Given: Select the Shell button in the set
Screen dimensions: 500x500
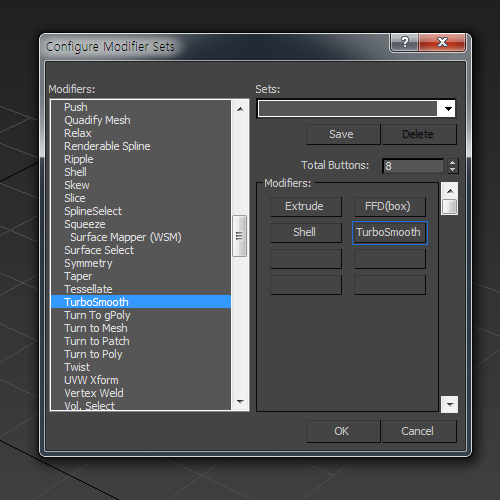Looking at the screenshot, I should (306, 232).
